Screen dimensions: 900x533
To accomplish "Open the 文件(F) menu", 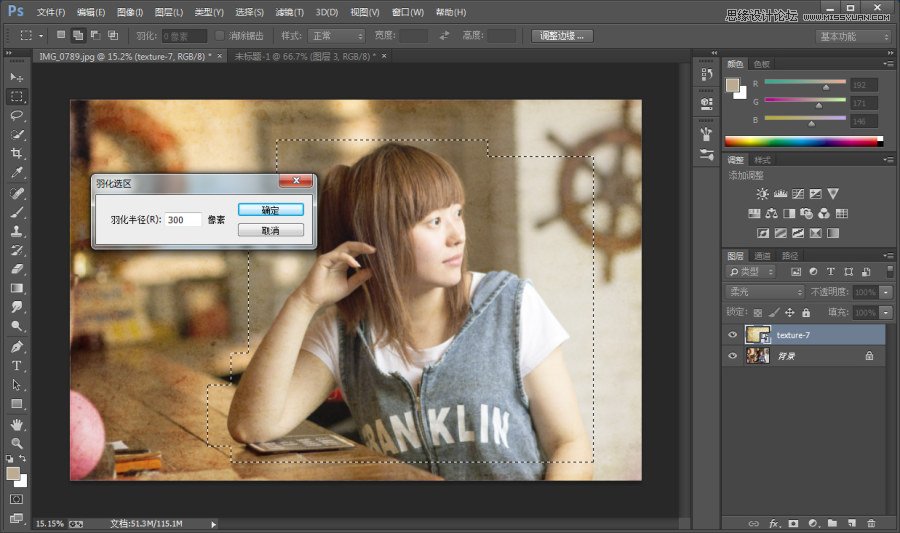I will (x=51, y=12).
